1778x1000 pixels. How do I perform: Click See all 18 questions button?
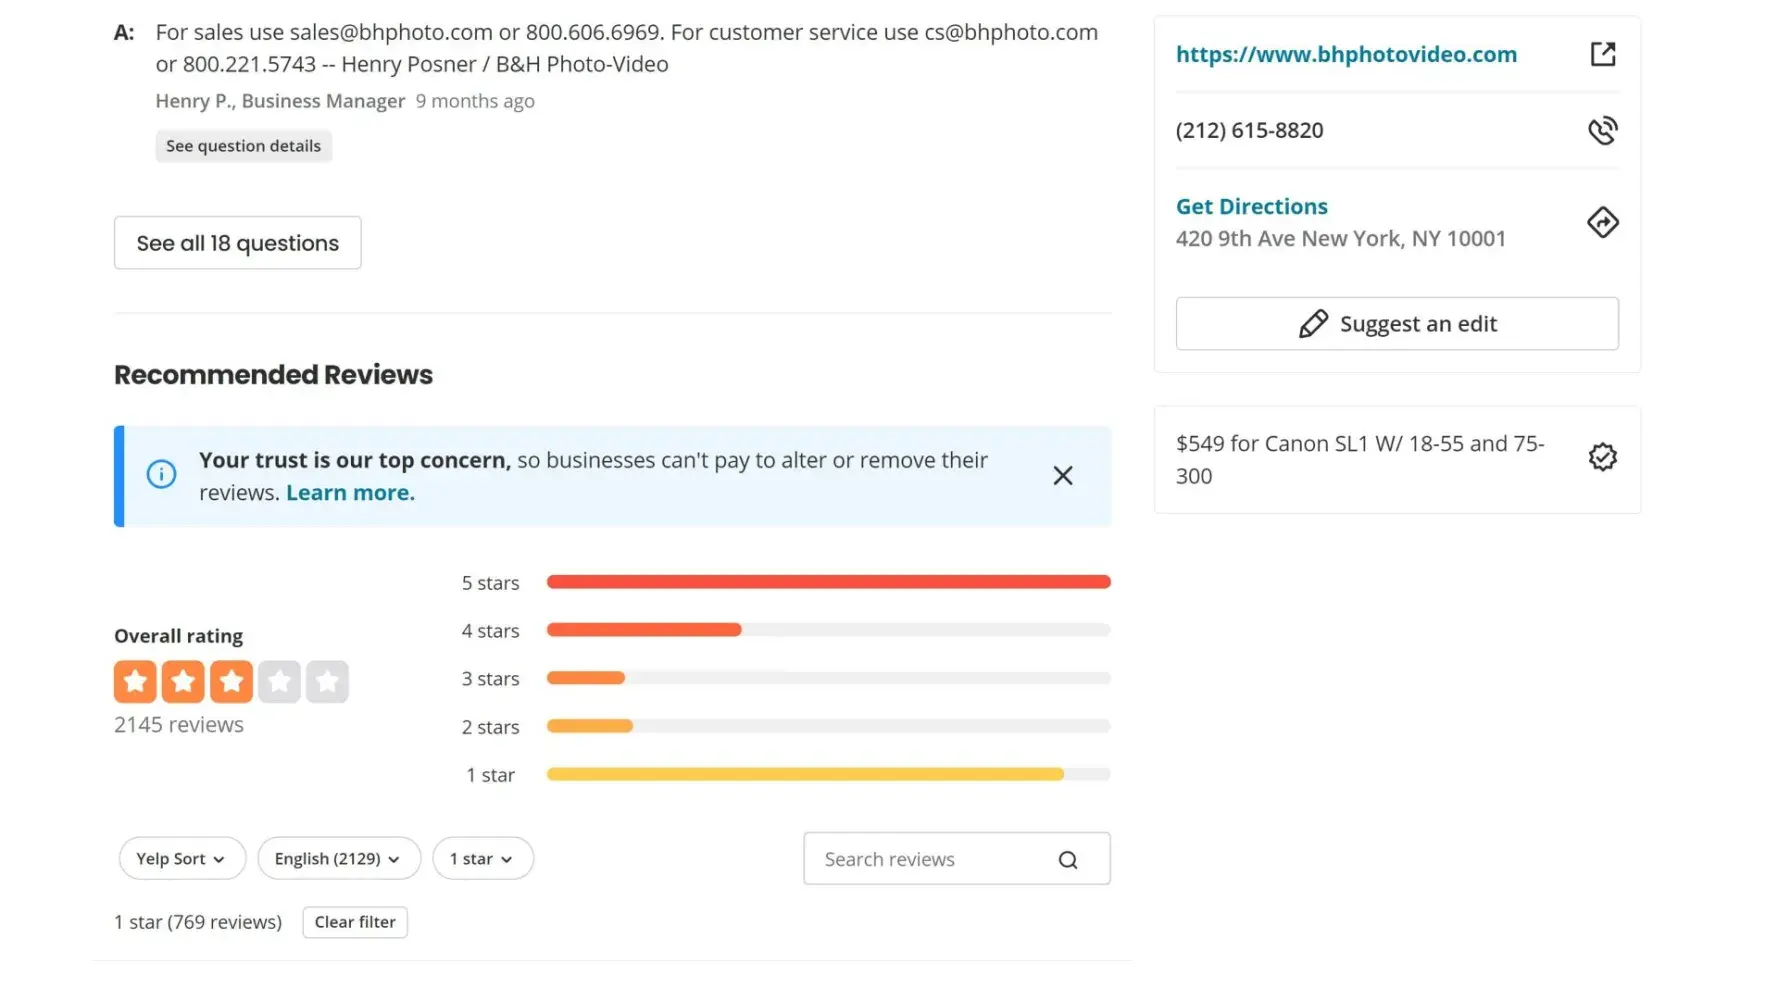click(237, 243)
